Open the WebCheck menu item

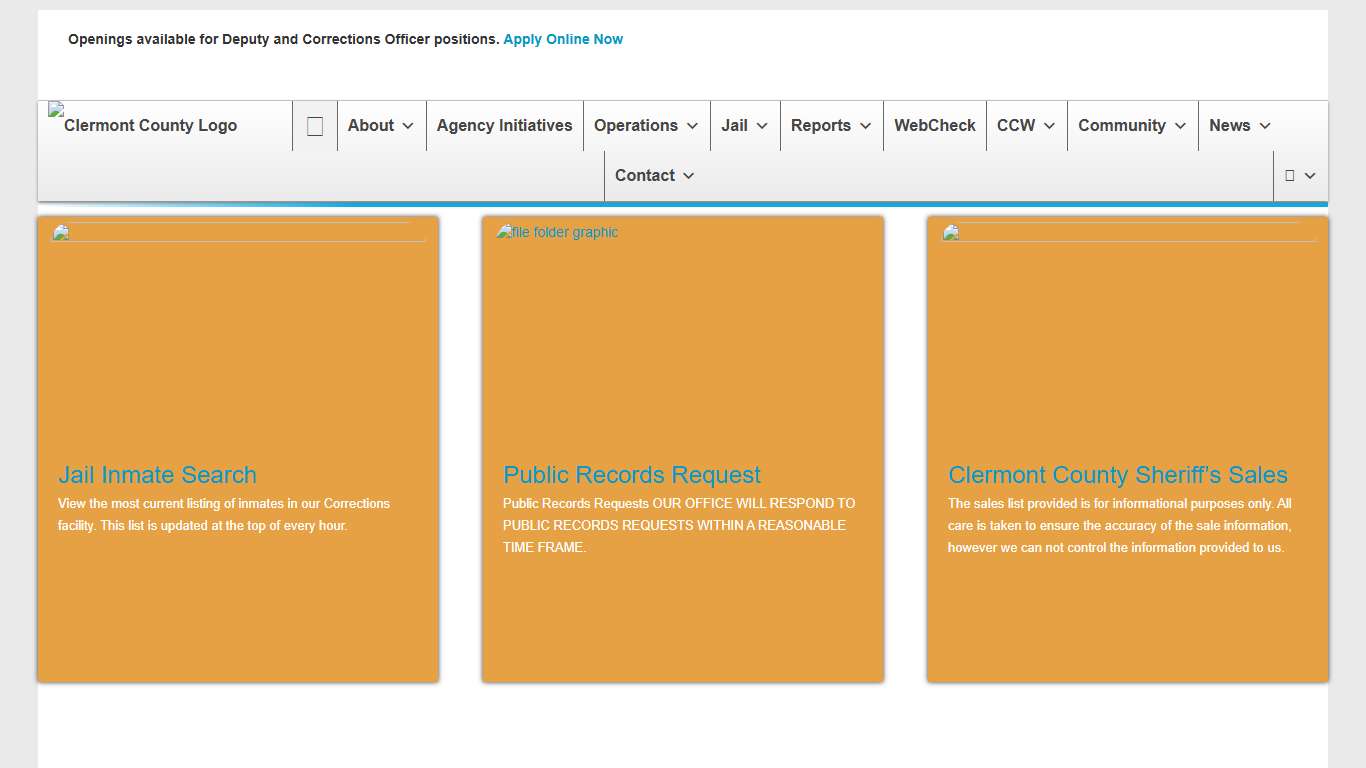pyautogui.click(x=934, y=126)
